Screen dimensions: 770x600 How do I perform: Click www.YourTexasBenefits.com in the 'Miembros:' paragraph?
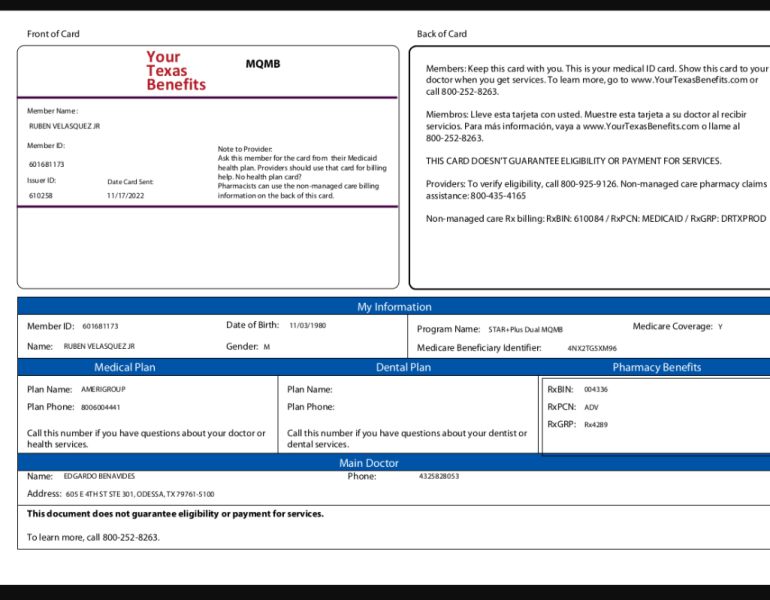(x=641, y=126)
